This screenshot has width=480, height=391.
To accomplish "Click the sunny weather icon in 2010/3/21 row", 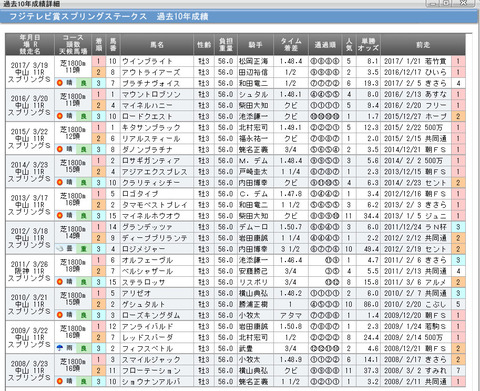I will (60, 315).
